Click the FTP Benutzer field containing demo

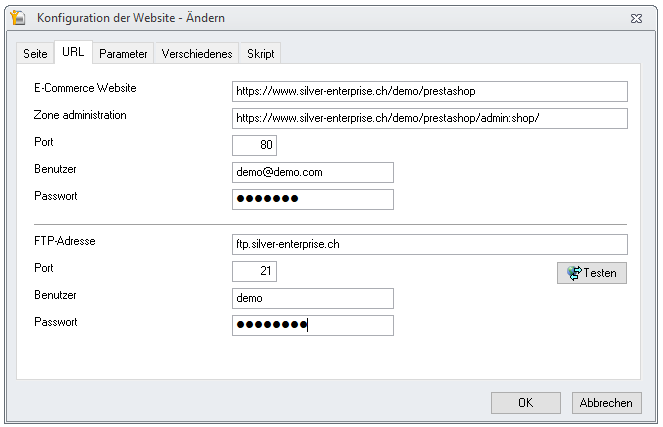(312, 298)
